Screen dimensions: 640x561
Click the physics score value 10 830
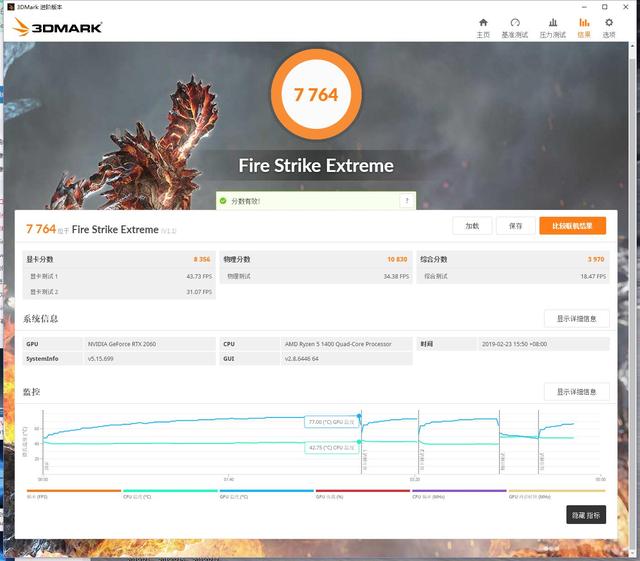[x=397, y=259]
